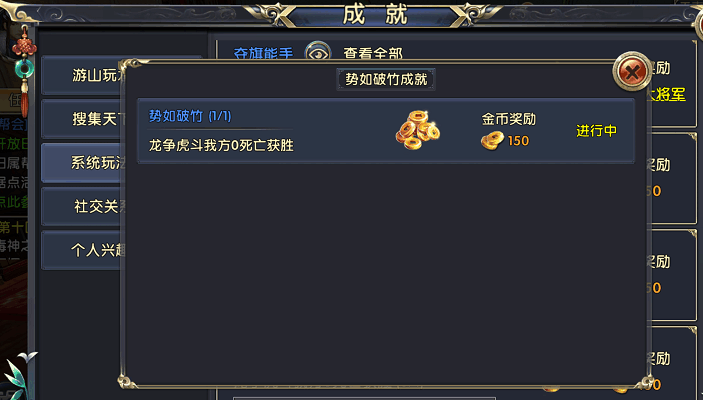Click the 查看全部 label text
The image size is (703, 400).
pos(373,53)
